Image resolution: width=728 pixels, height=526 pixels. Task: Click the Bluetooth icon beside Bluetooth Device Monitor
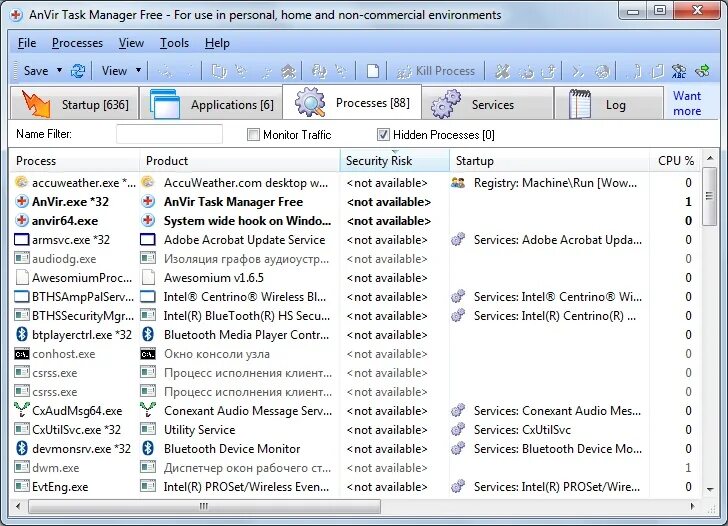pos(148,448)
